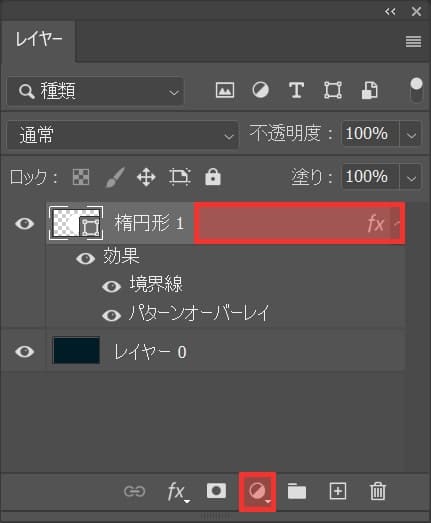Filter for type layers icon

(x=296, y=90)
